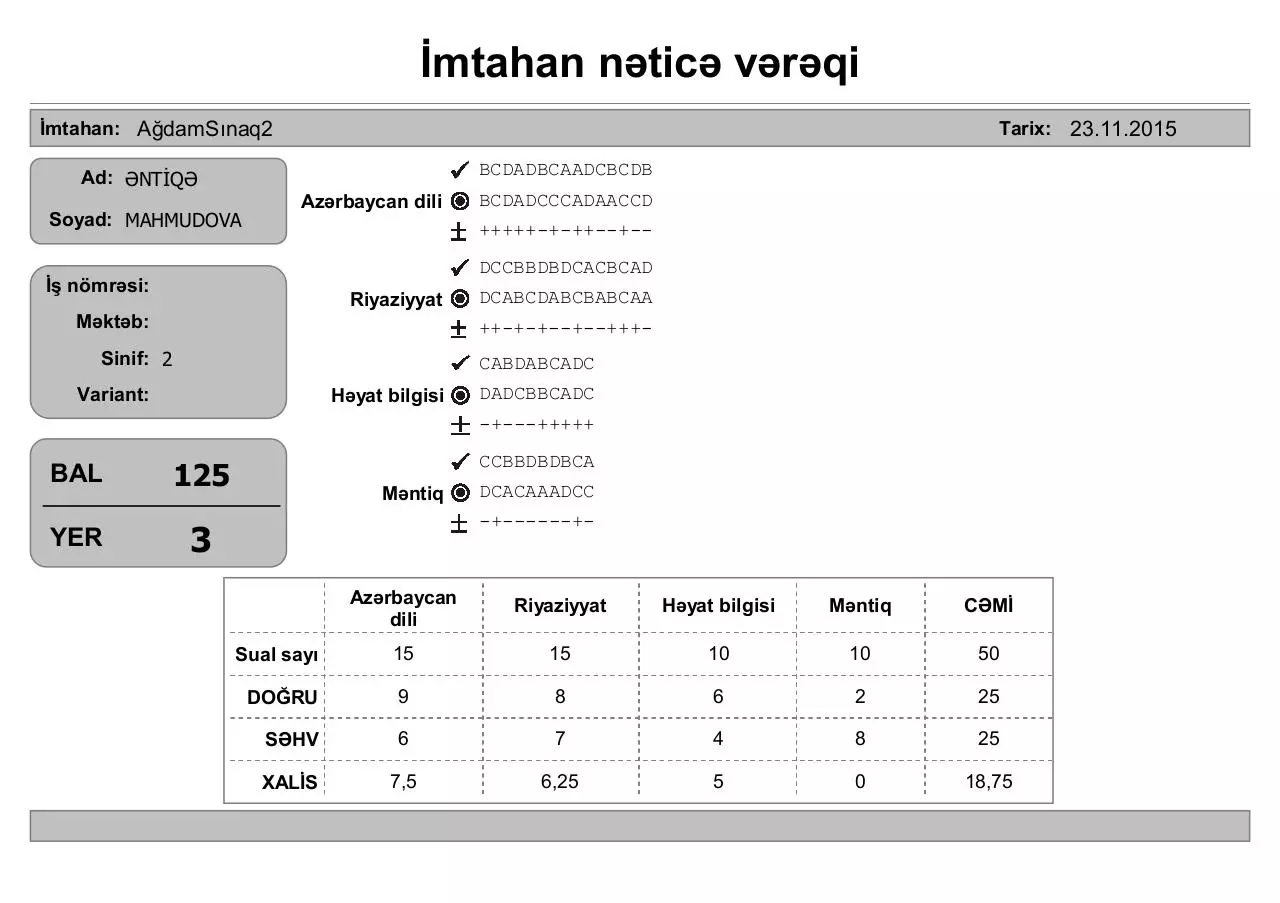Select the surname MAHMUDOVA
Viewport: 1280px width, 903px height.
[x=183, y=221]
